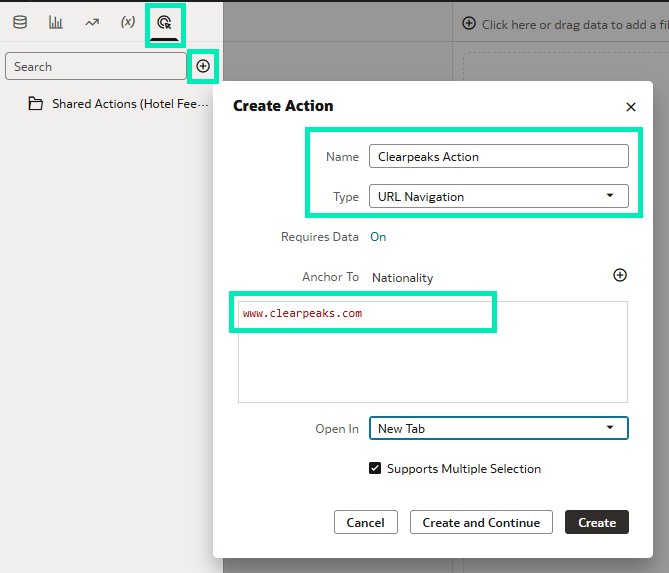669x573 pixels.
Task: Open the Data panel database icon
Action: (20, 22)
